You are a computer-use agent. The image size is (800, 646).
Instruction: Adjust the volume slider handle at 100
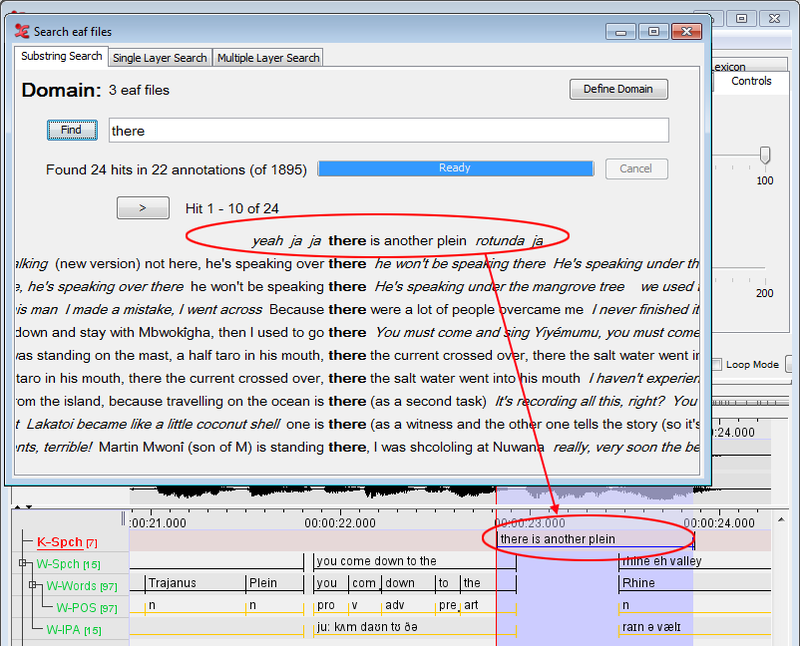pyautogui.click(x=765, y=155)
